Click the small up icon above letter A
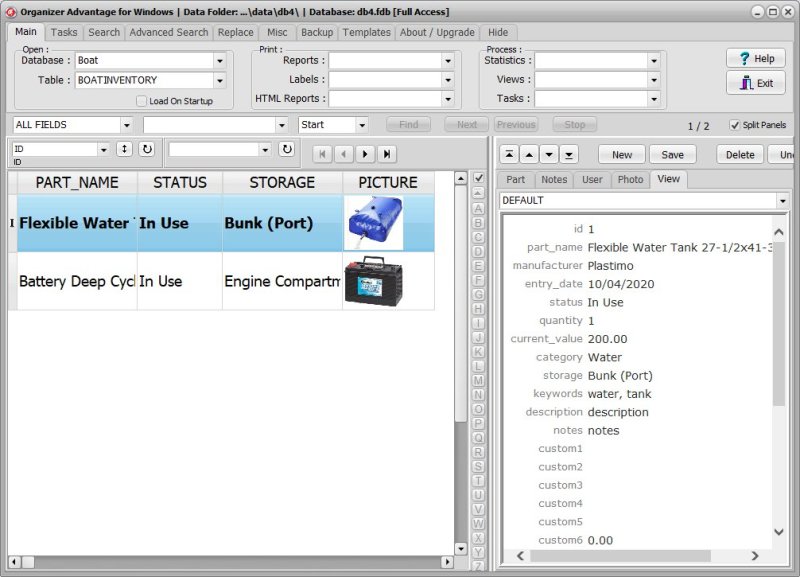The image size is (800, 577). (478, 193)
